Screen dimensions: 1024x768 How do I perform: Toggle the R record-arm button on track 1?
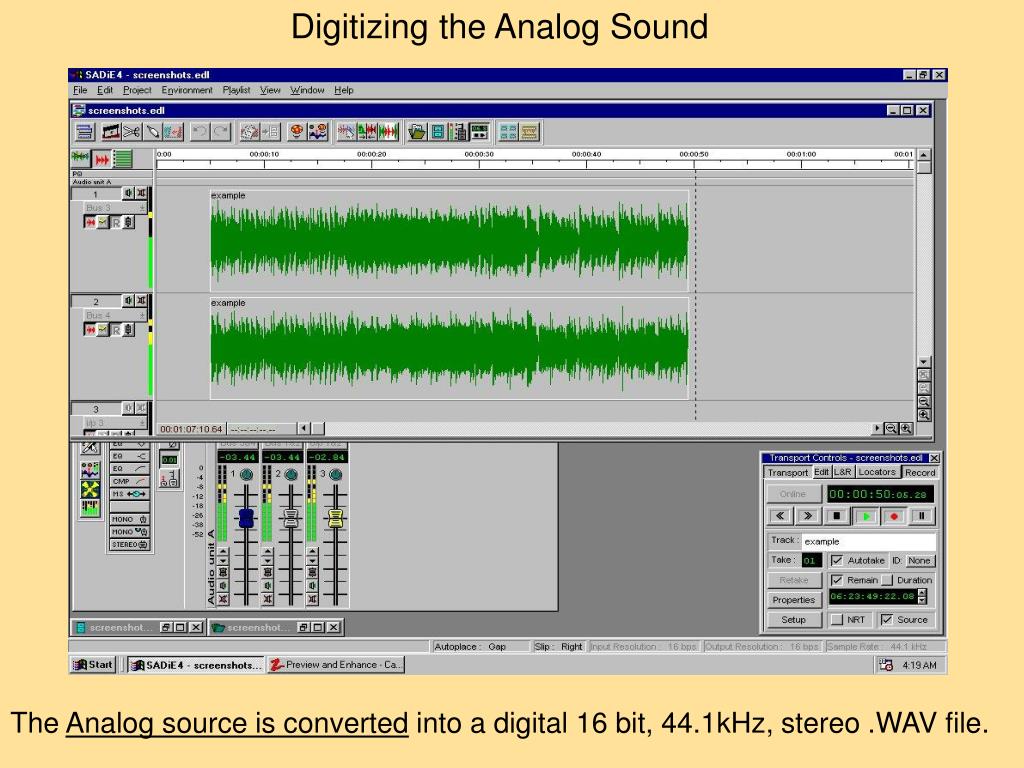pyautogui.click(x=116, y=223)
